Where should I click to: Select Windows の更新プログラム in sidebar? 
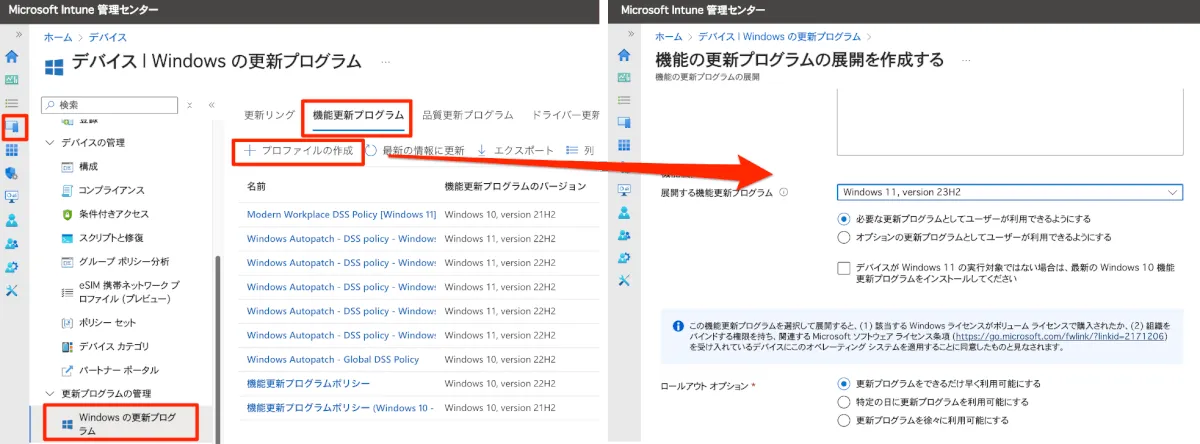[x=120, y=423]
